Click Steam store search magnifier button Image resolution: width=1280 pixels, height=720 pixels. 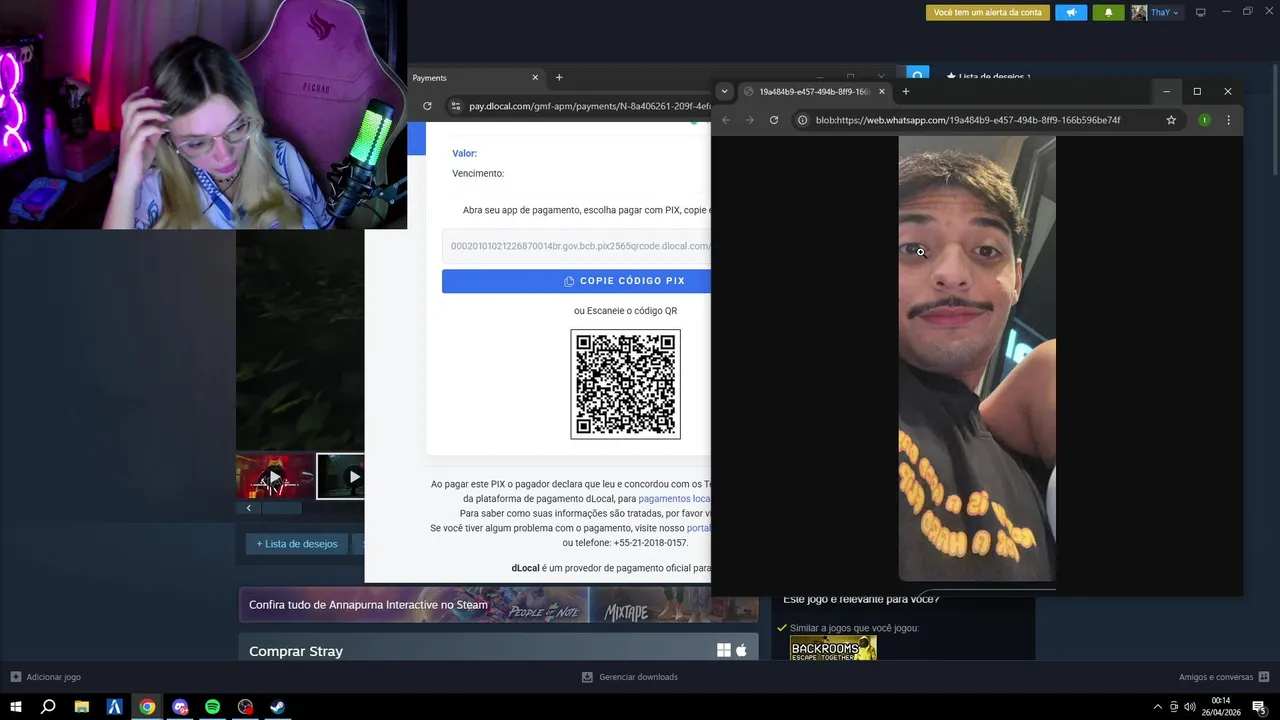pyautogui.click(x=918, y=75)
